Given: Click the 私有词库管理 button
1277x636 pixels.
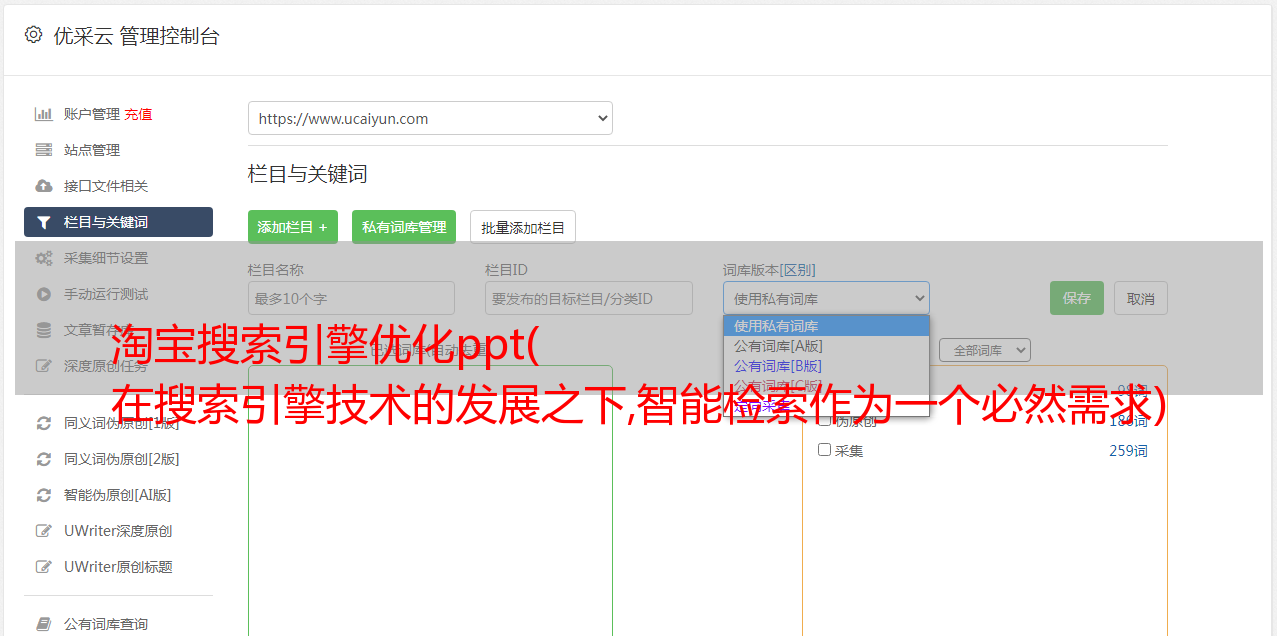Looking at the screenshot, I should click(x=404, y=227).
